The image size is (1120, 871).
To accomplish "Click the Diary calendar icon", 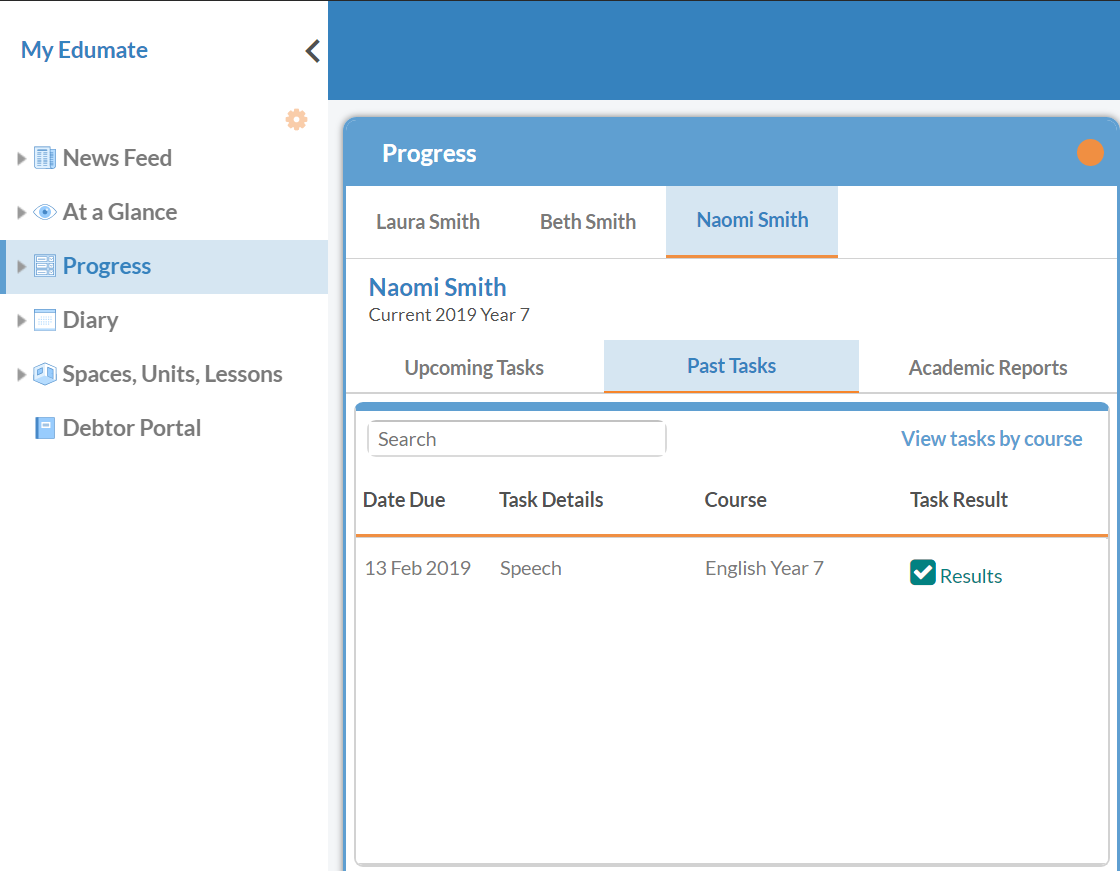I will 45,320.
